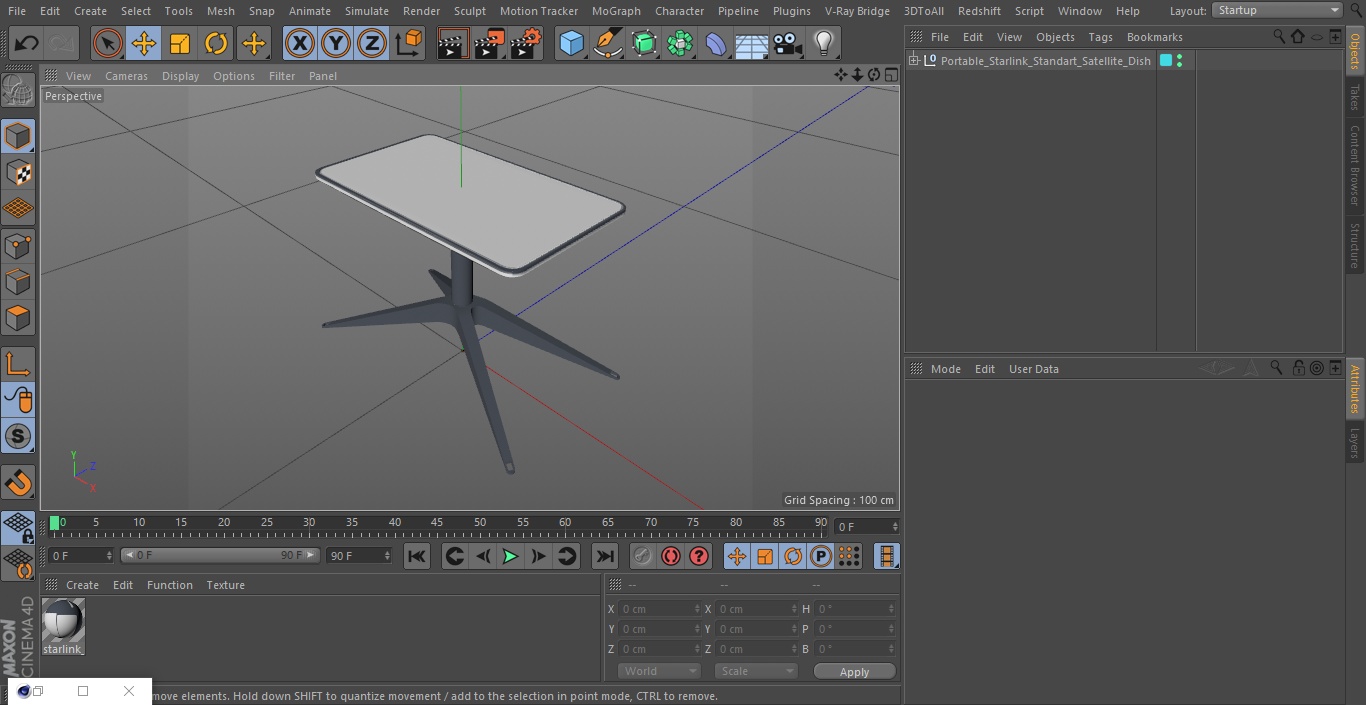Toggle Y axis lock
The width and height of the screenshot is (1366, 705).
[336, 43]
